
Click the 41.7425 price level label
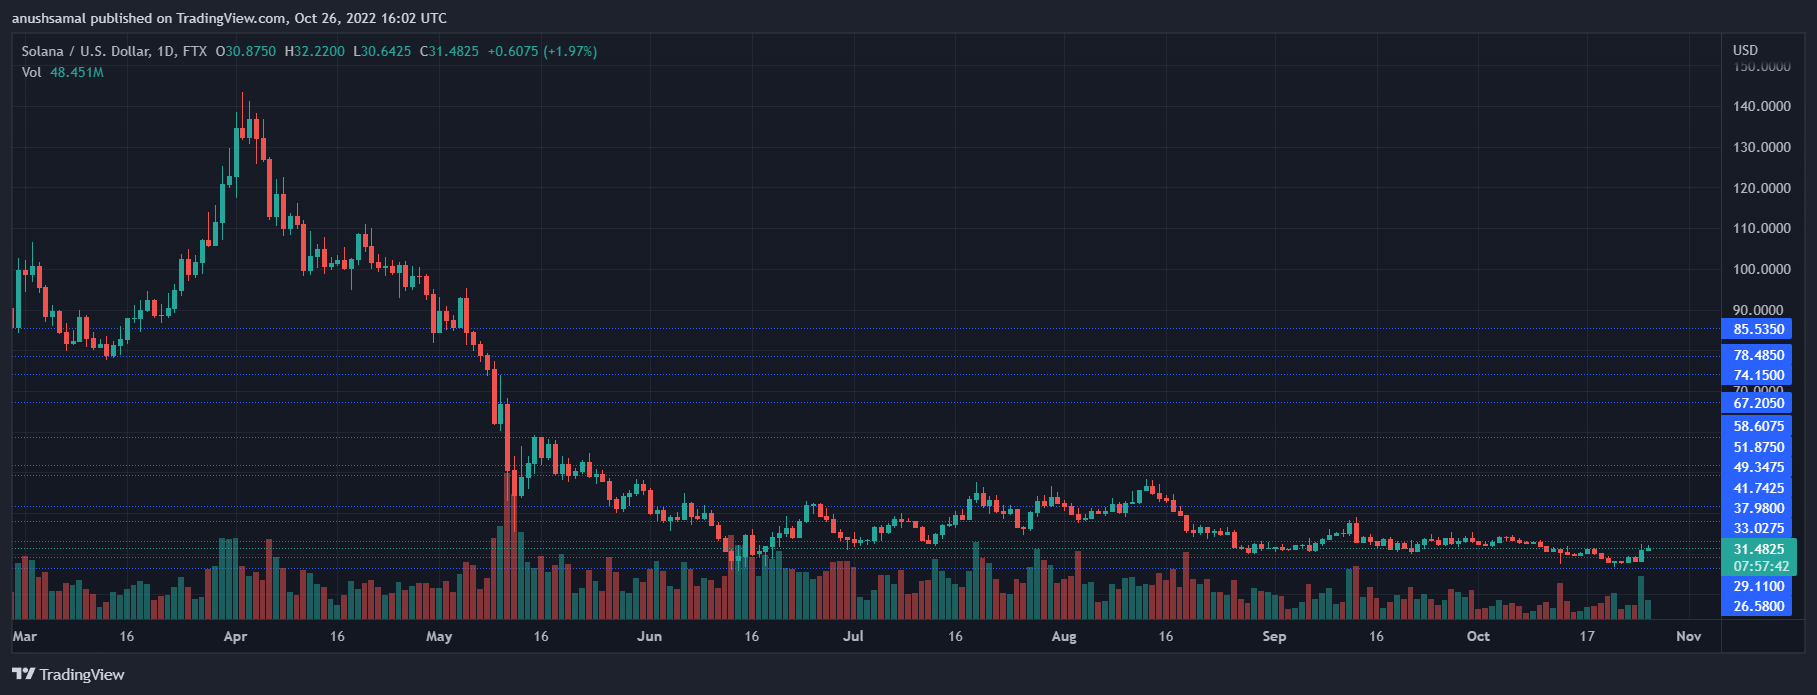(x=1758, y=488)
